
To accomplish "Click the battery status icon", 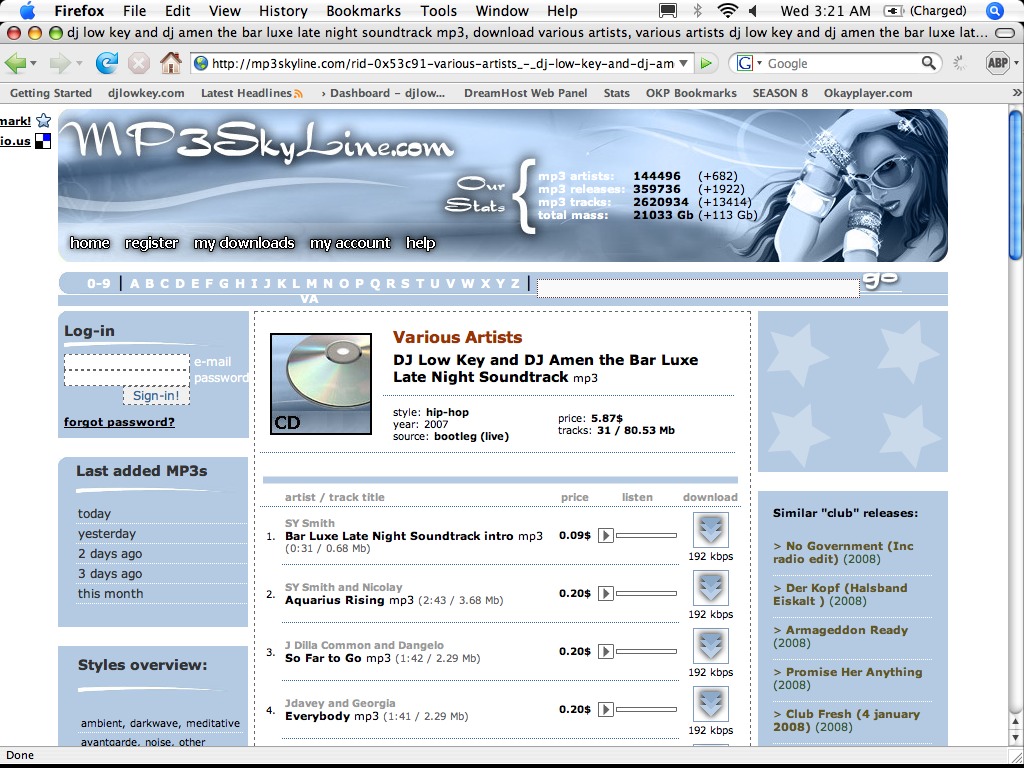I will tap(893, 11).
